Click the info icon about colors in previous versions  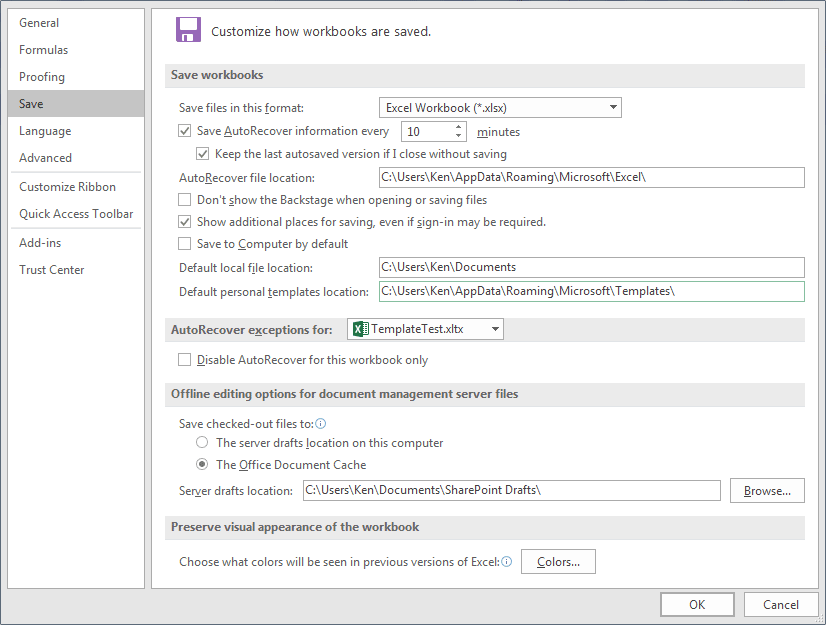tap(507, 561)
